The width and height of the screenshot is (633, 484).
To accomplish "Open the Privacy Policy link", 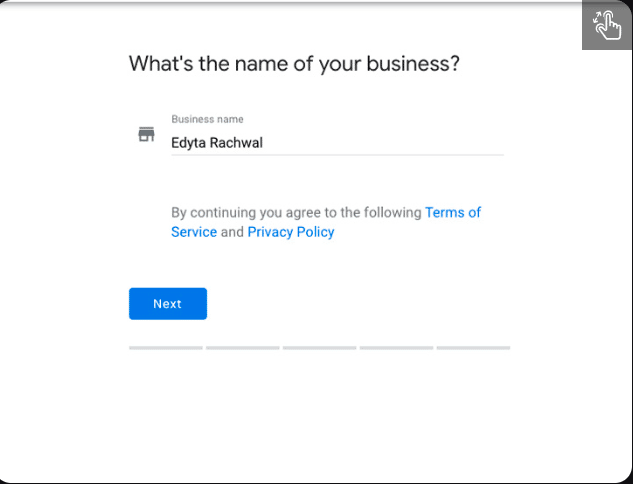I will click(x=291, y=232).
